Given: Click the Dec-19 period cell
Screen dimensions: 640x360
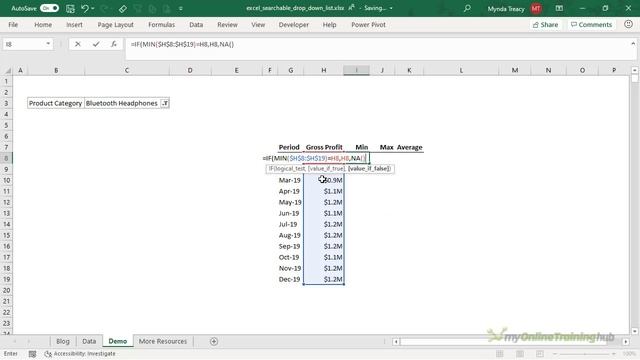Looking at the screenshot, I should (289, 280).
